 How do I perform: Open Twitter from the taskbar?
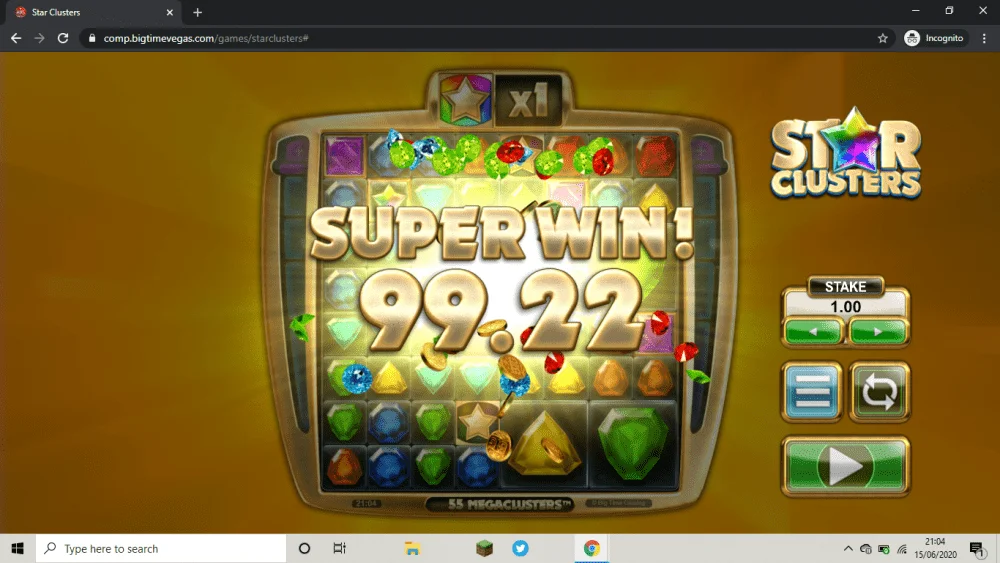pos(520,548)
